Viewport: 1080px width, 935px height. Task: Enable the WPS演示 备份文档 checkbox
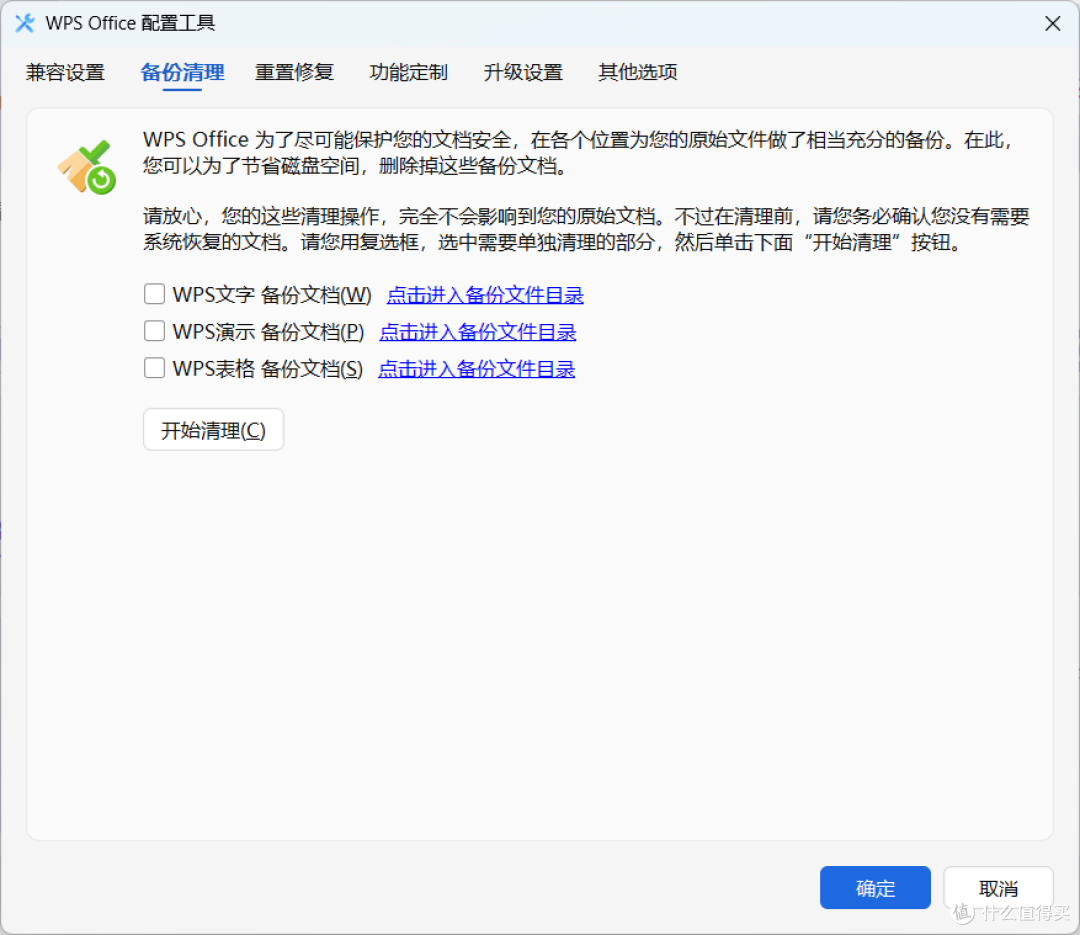[154, 331]
